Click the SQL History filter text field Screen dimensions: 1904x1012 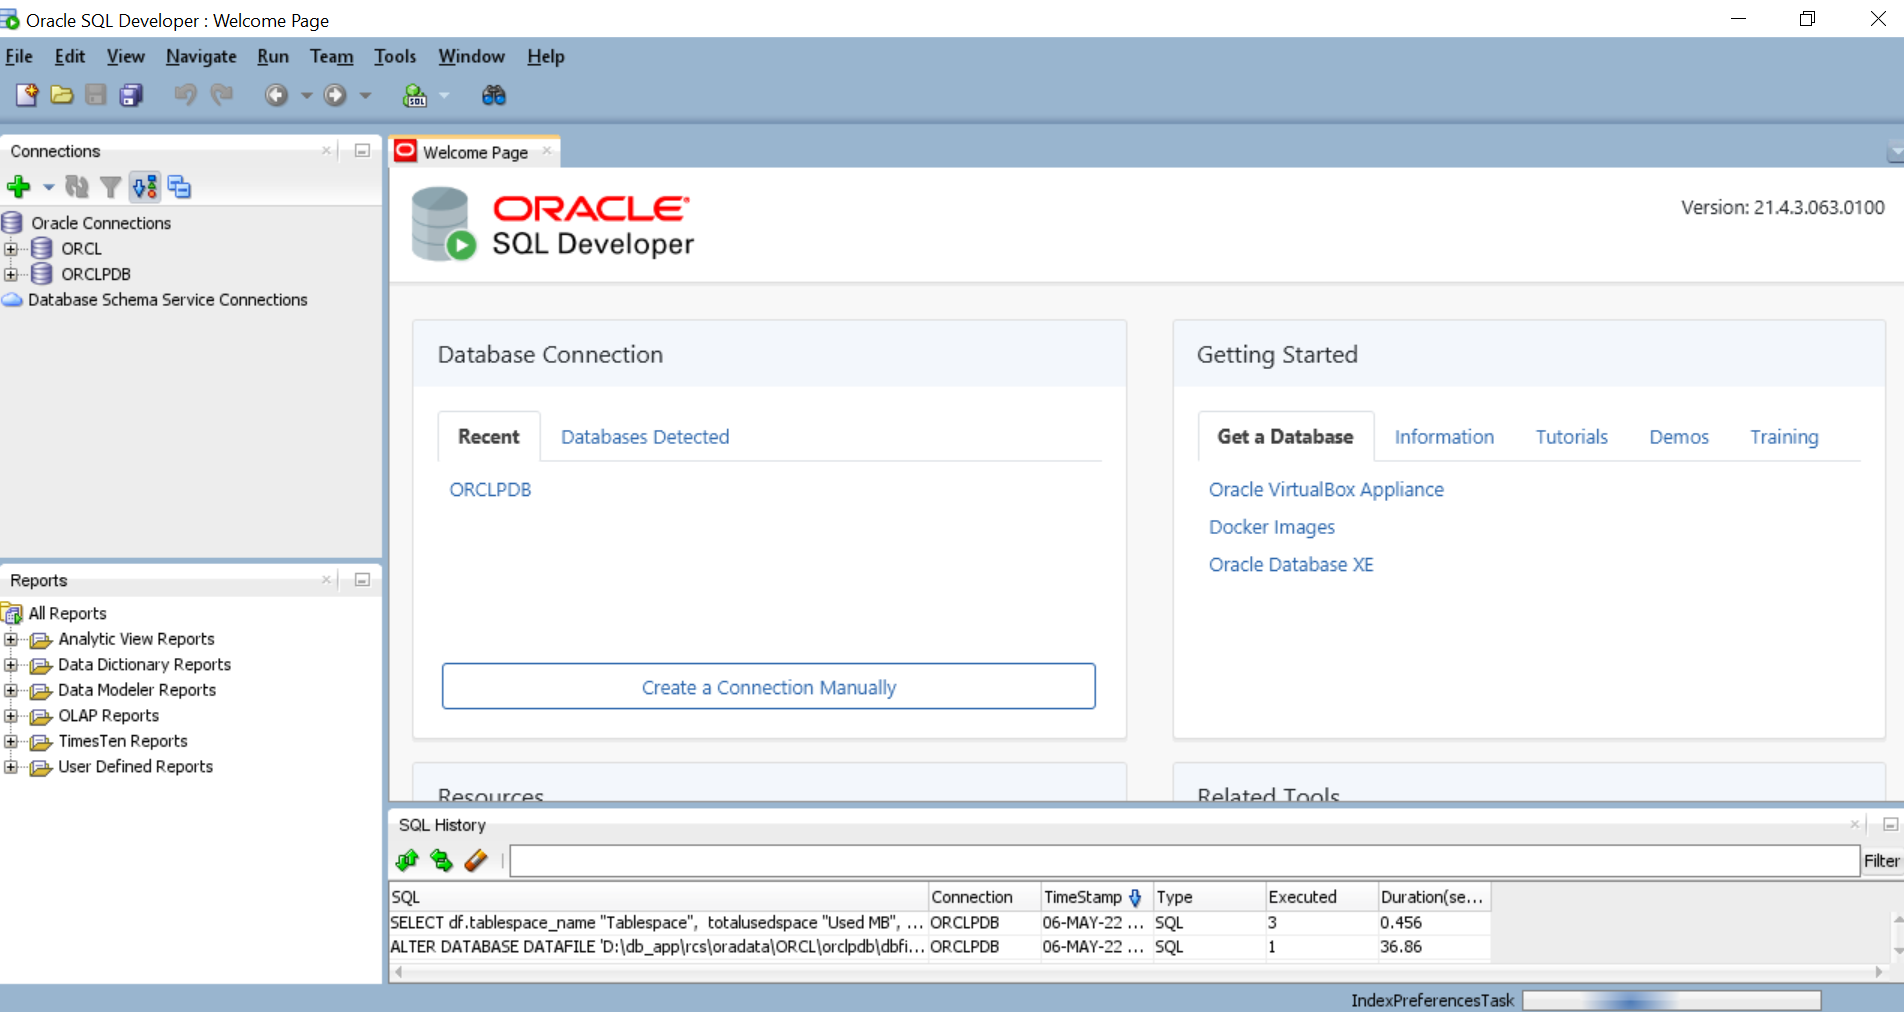1184,860
